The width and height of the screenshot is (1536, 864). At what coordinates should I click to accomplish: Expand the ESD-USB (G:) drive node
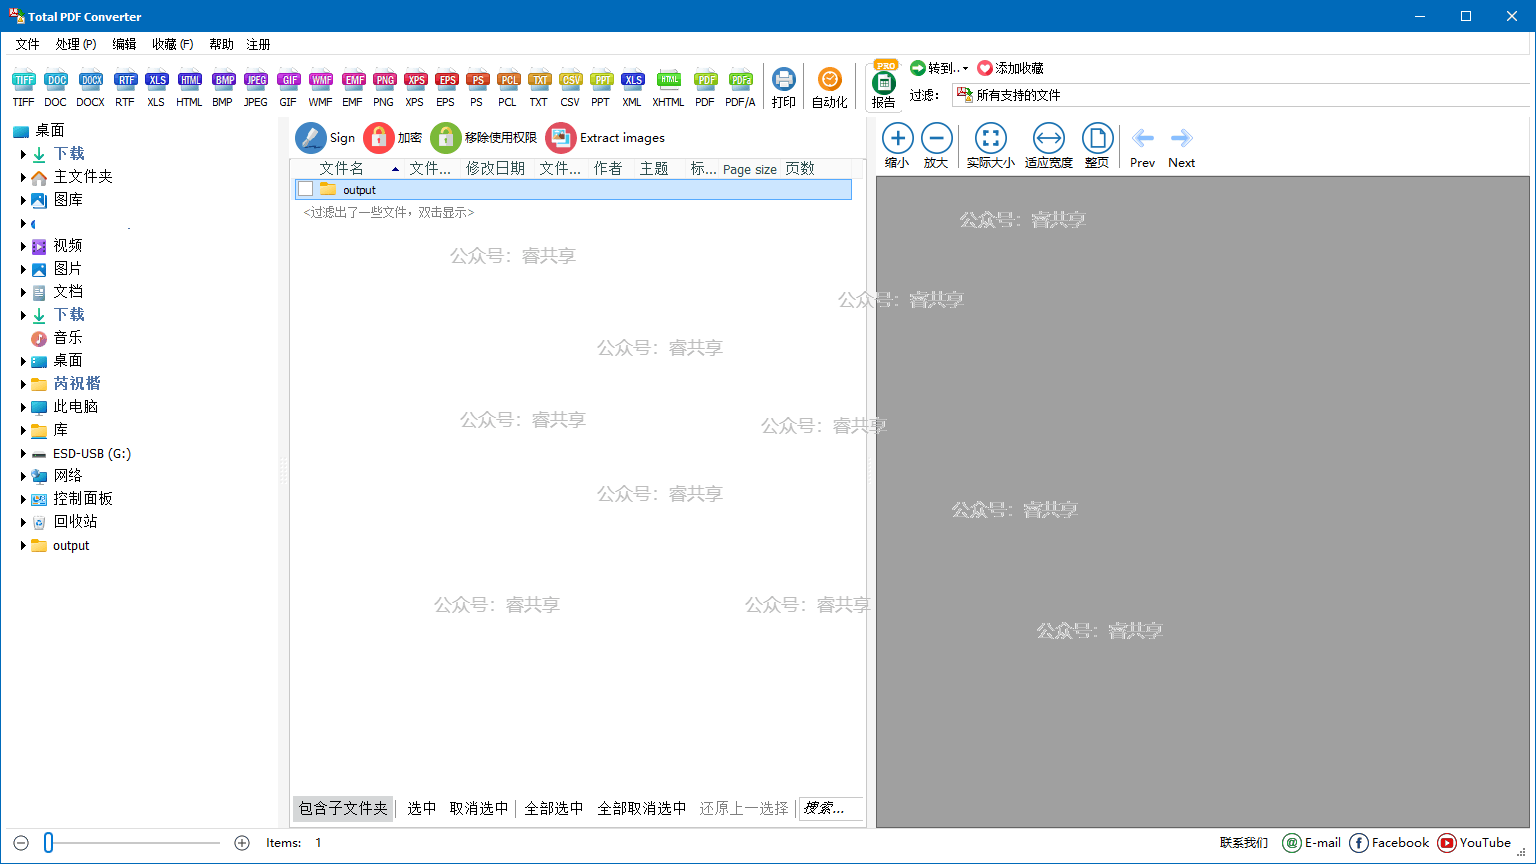pos(23,454)
